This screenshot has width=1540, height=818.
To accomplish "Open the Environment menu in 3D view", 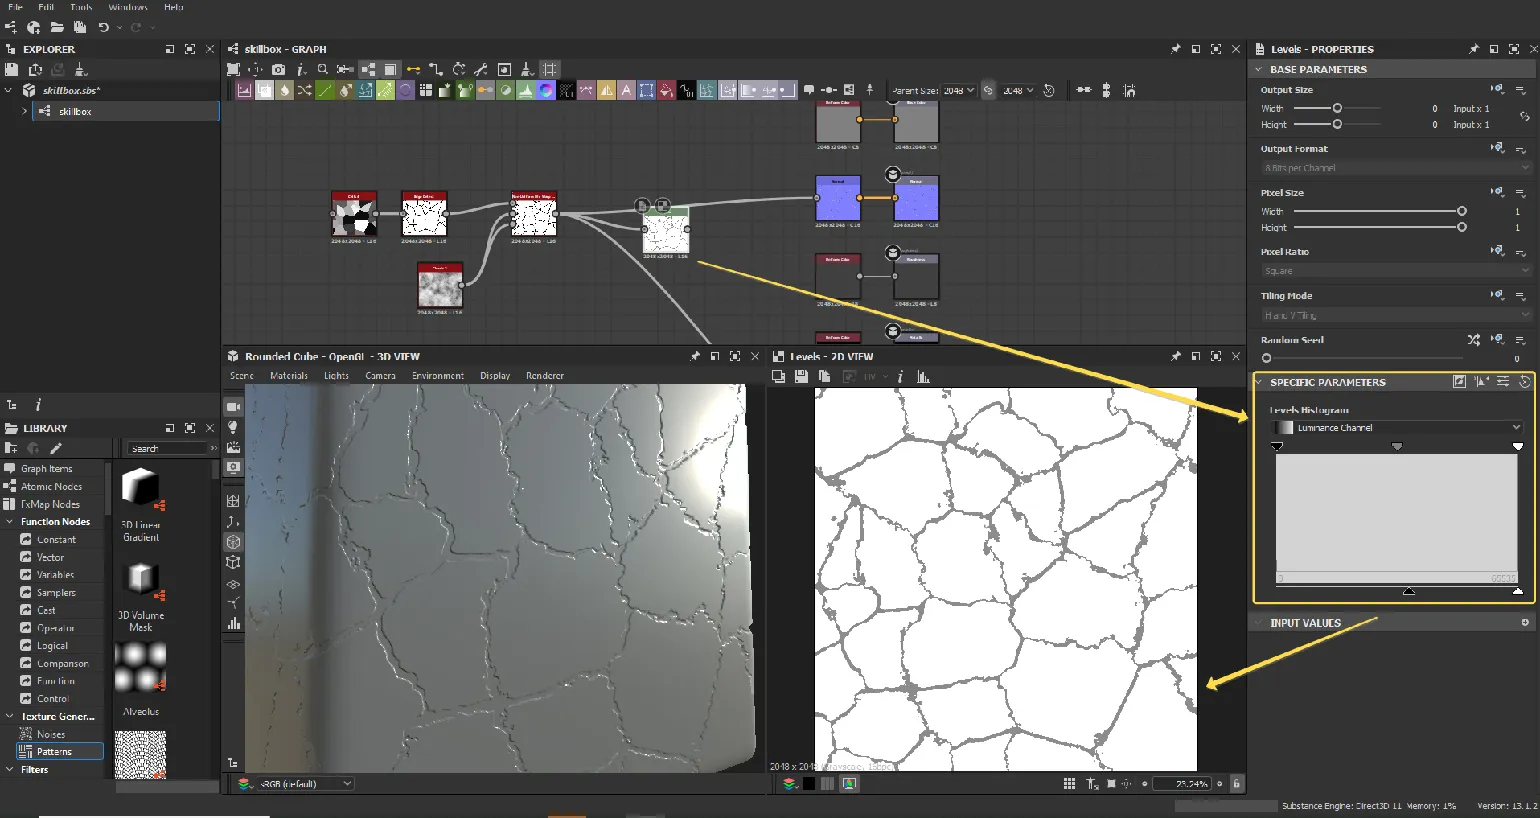I will (x=437, y=376).
